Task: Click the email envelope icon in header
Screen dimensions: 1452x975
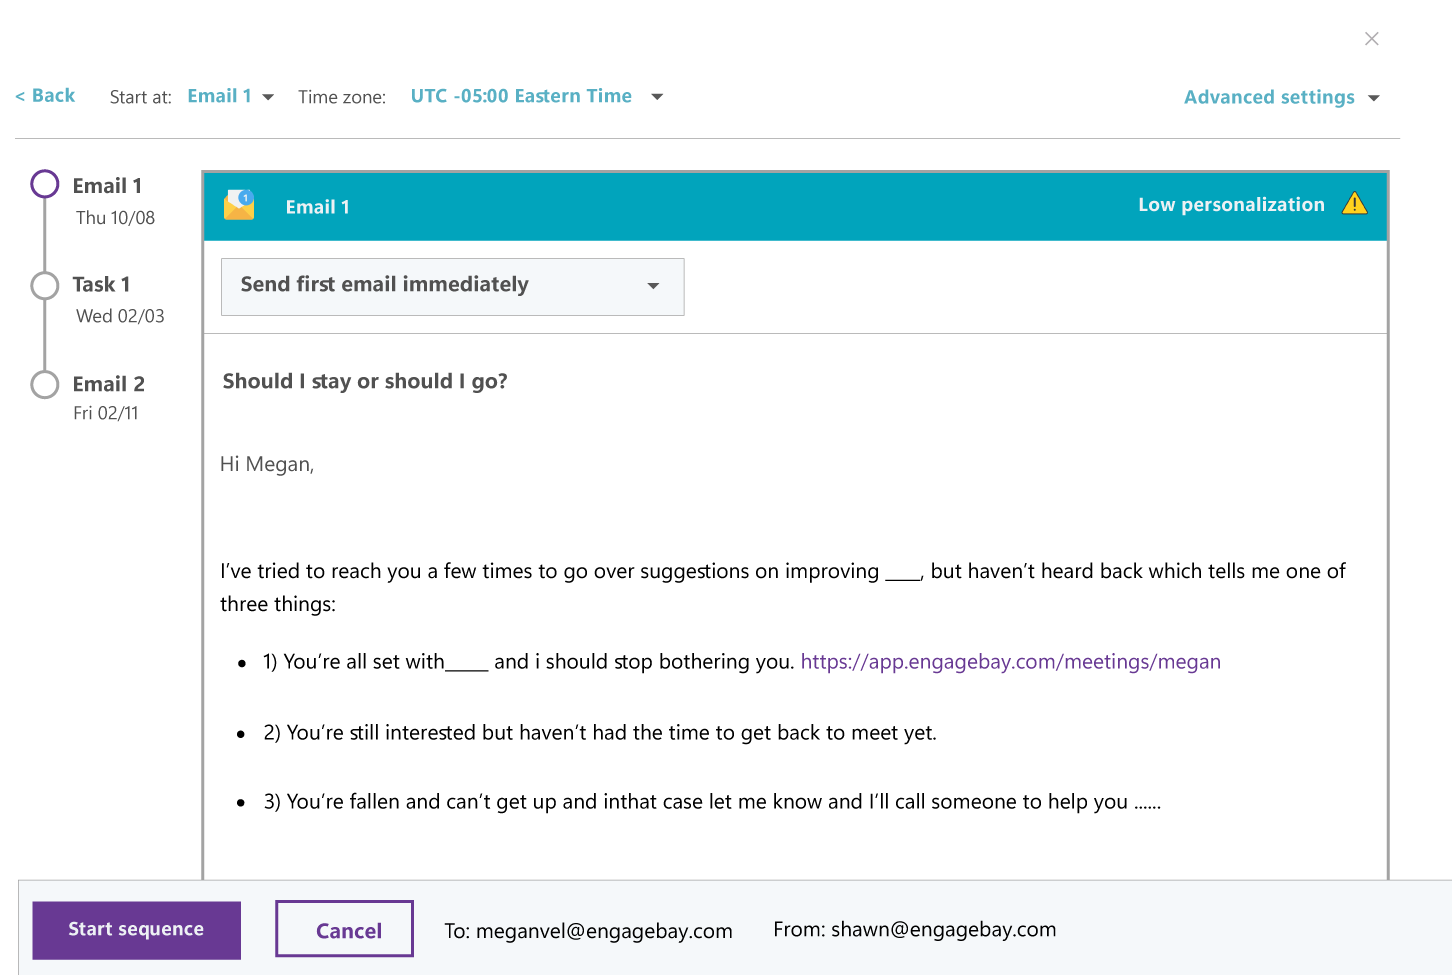Action: click(239, 205)
